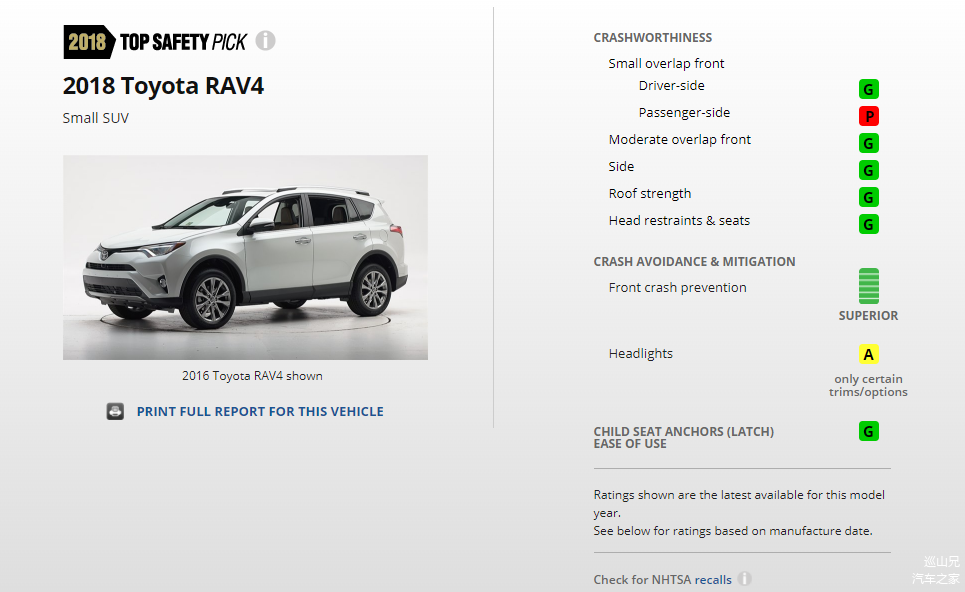Click the Toyota RAV4 vehicle photo
Screen dimensions: 965x592
click(245, 257)
